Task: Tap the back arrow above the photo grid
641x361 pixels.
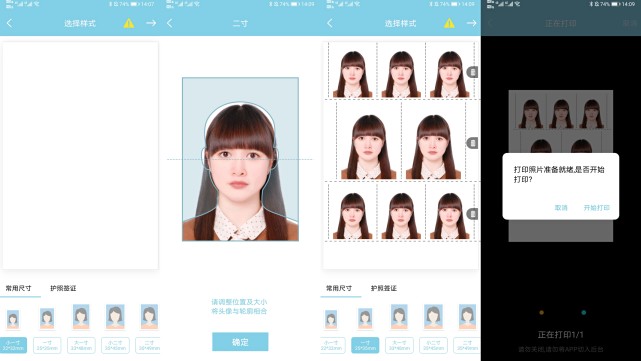Action: click(x=330, y=23)
